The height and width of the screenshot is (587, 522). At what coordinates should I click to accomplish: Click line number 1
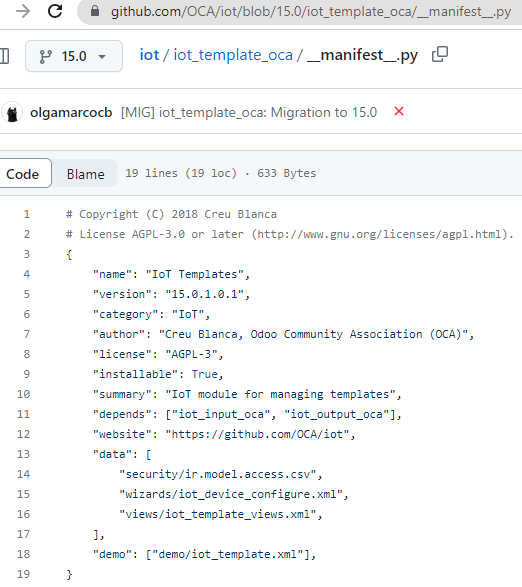point(27,214)
